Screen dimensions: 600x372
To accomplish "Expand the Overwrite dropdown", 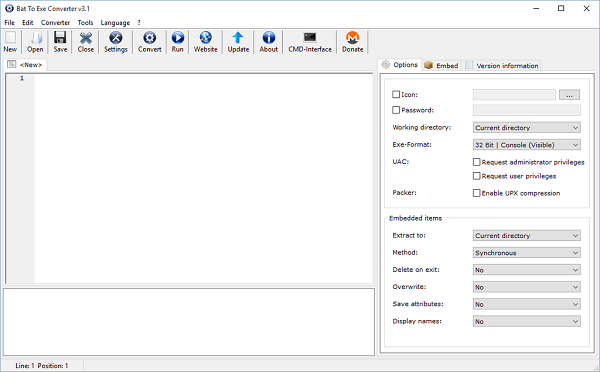I will (x=527, y=287).
